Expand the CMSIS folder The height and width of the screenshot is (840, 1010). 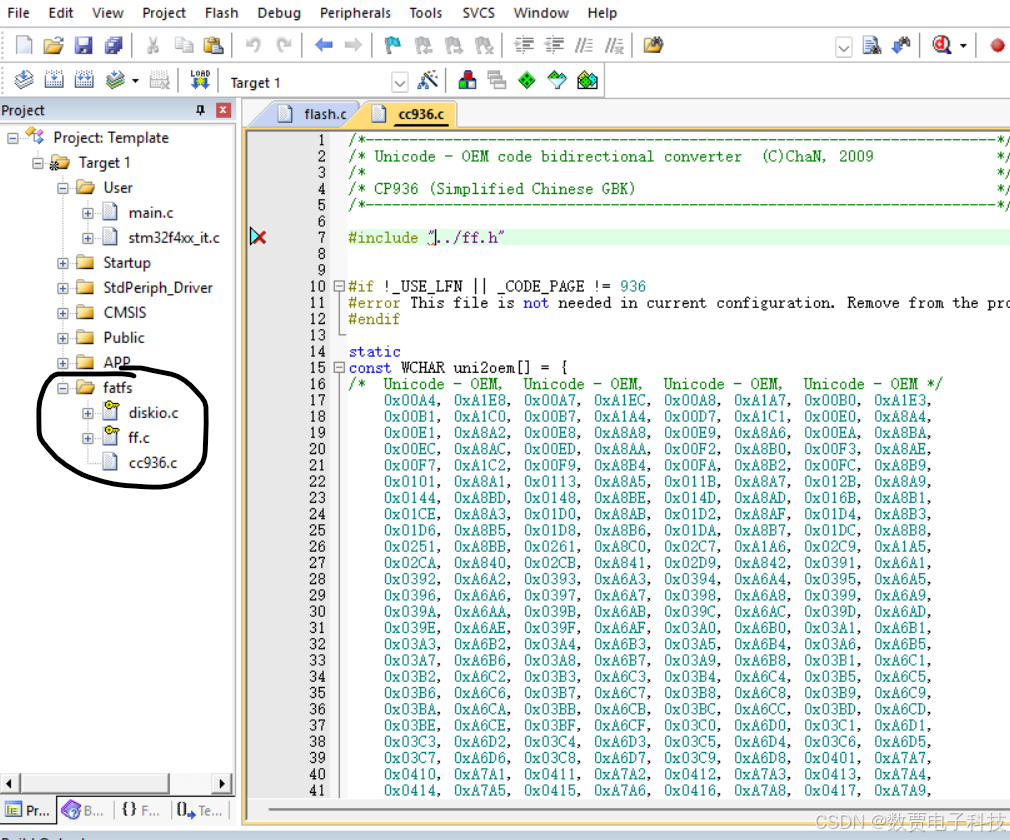(62, 313)
